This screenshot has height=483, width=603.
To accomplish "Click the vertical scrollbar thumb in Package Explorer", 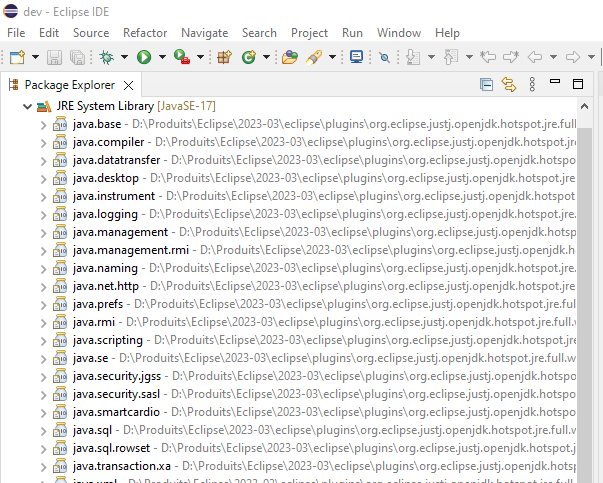I will point(585,305).
